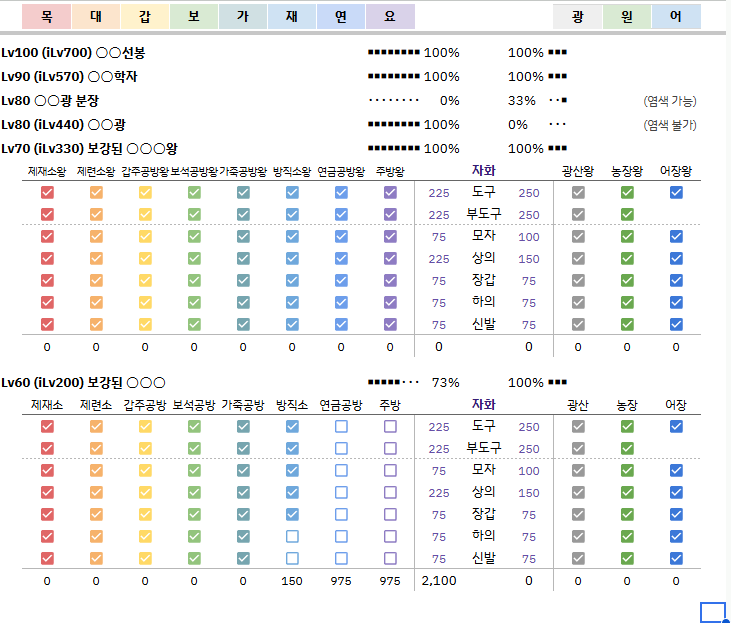Select the 975 total under 주방
731x623 pixels.
390,581
